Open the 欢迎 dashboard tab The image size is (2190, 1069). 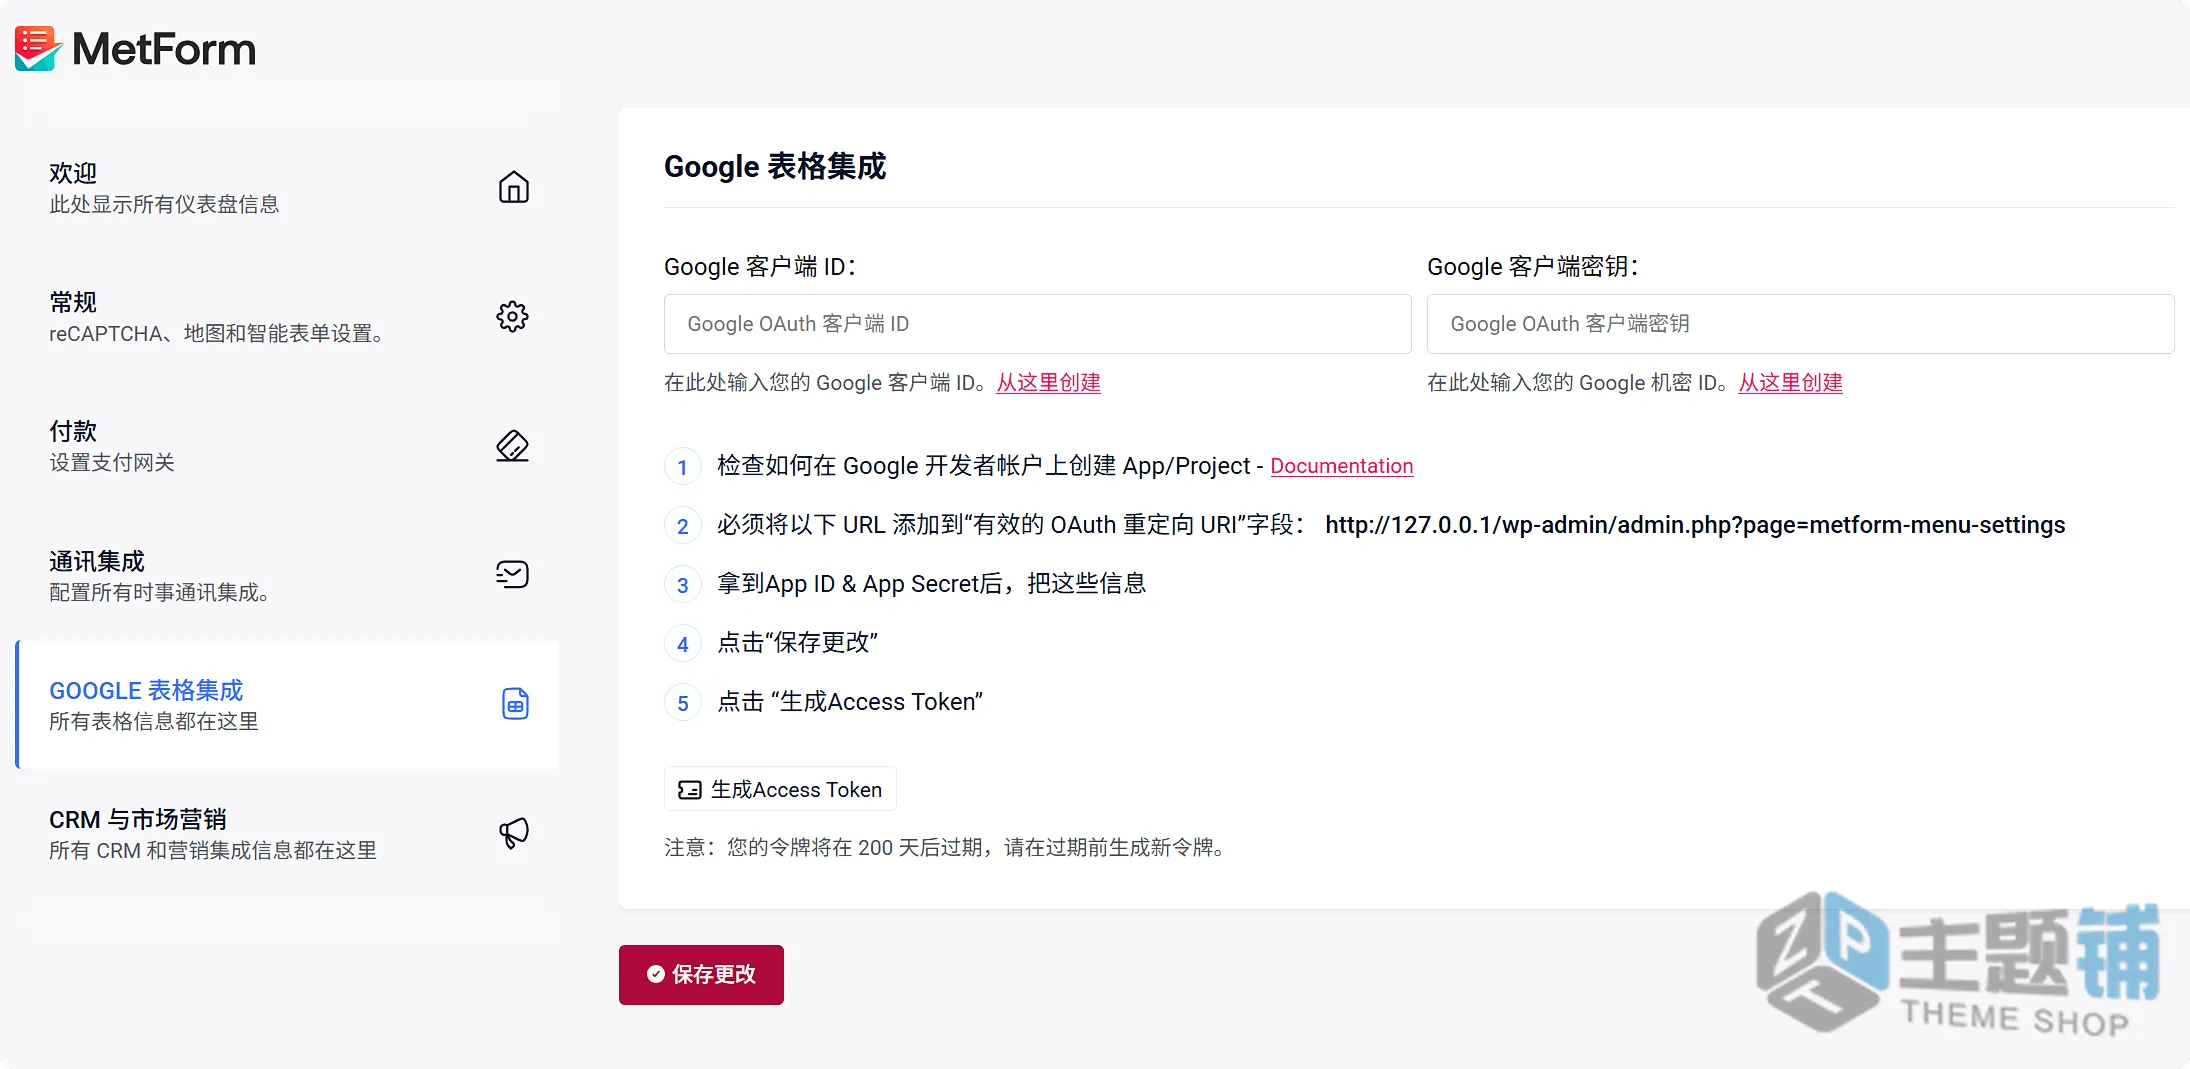(288, 188)
